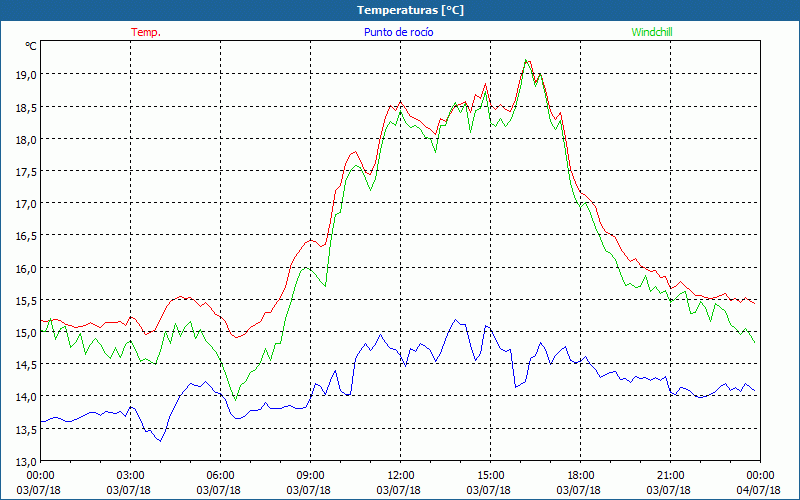This screenshot has height=500, width=800.
Task: Click the 19,0 y-axis value
Action: coord(26,74)
